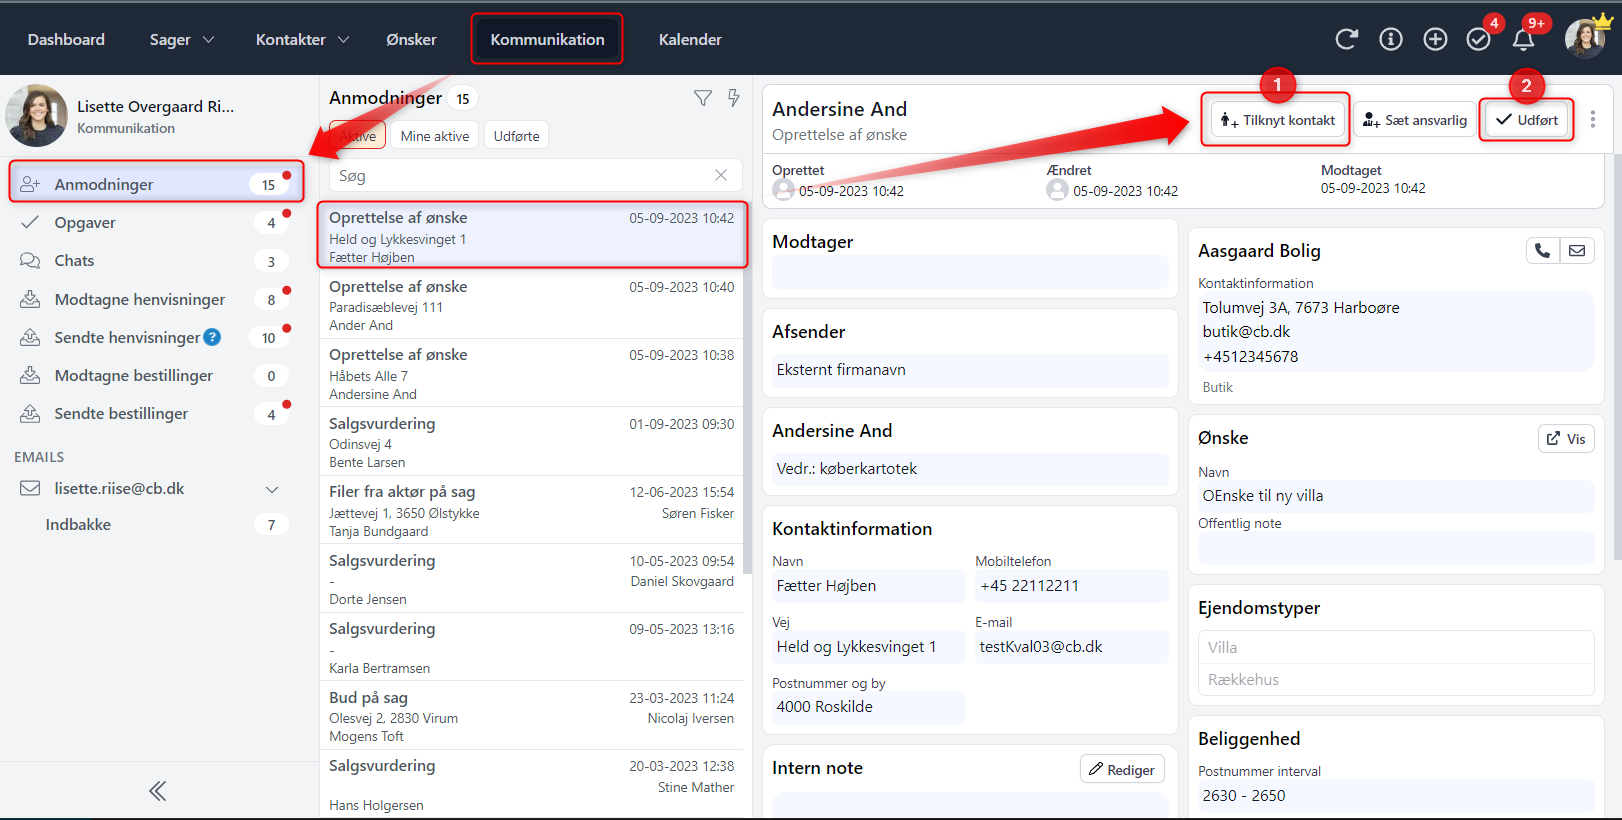Click the lightning bolt quick action icon

click(734, 98)
